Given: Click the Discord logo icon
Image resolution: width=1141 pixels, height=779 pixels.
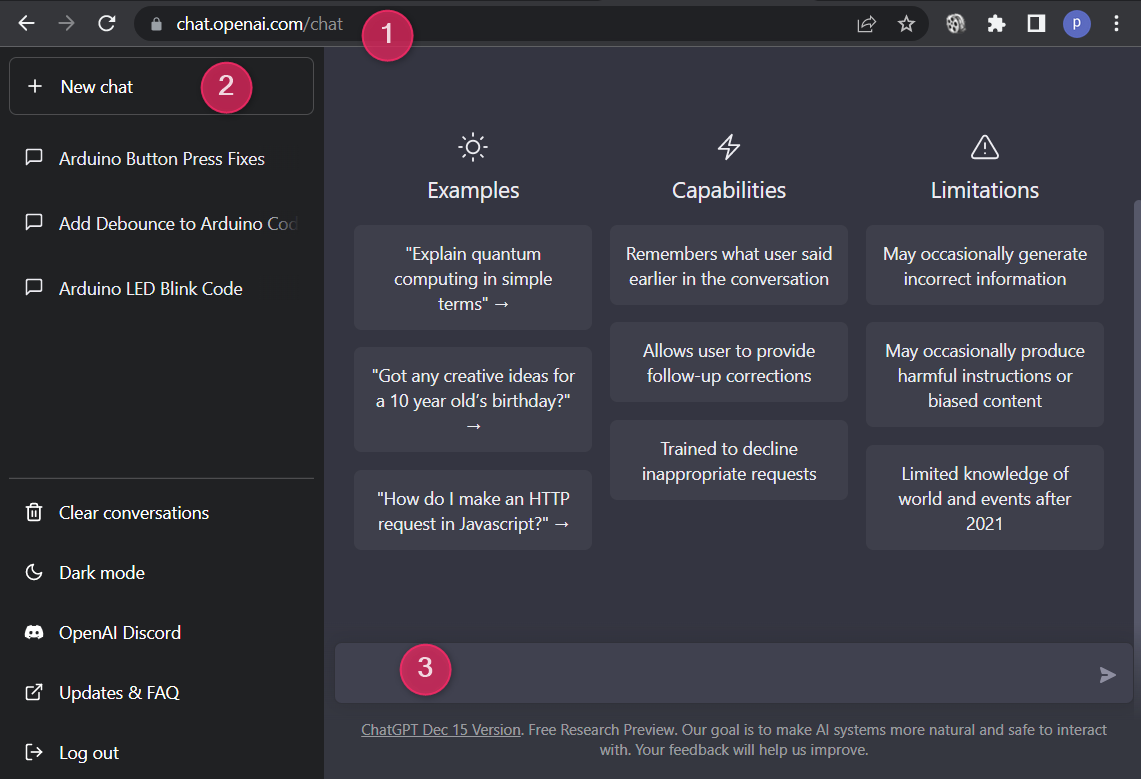Looking at the screenshot, I should pos(33,633).
